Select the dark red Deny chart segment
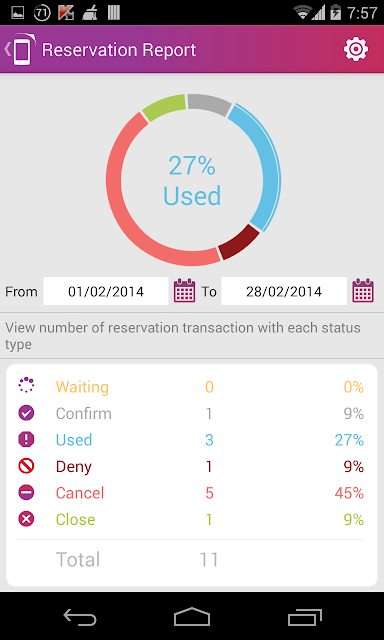Image resolution: width=384 pixels, height=640 pixels. point(241,243)
